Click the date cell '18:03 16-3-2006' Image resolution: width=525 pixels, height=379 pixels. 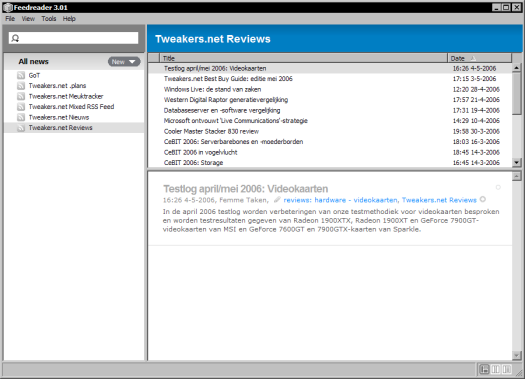(x=476, y=142)
